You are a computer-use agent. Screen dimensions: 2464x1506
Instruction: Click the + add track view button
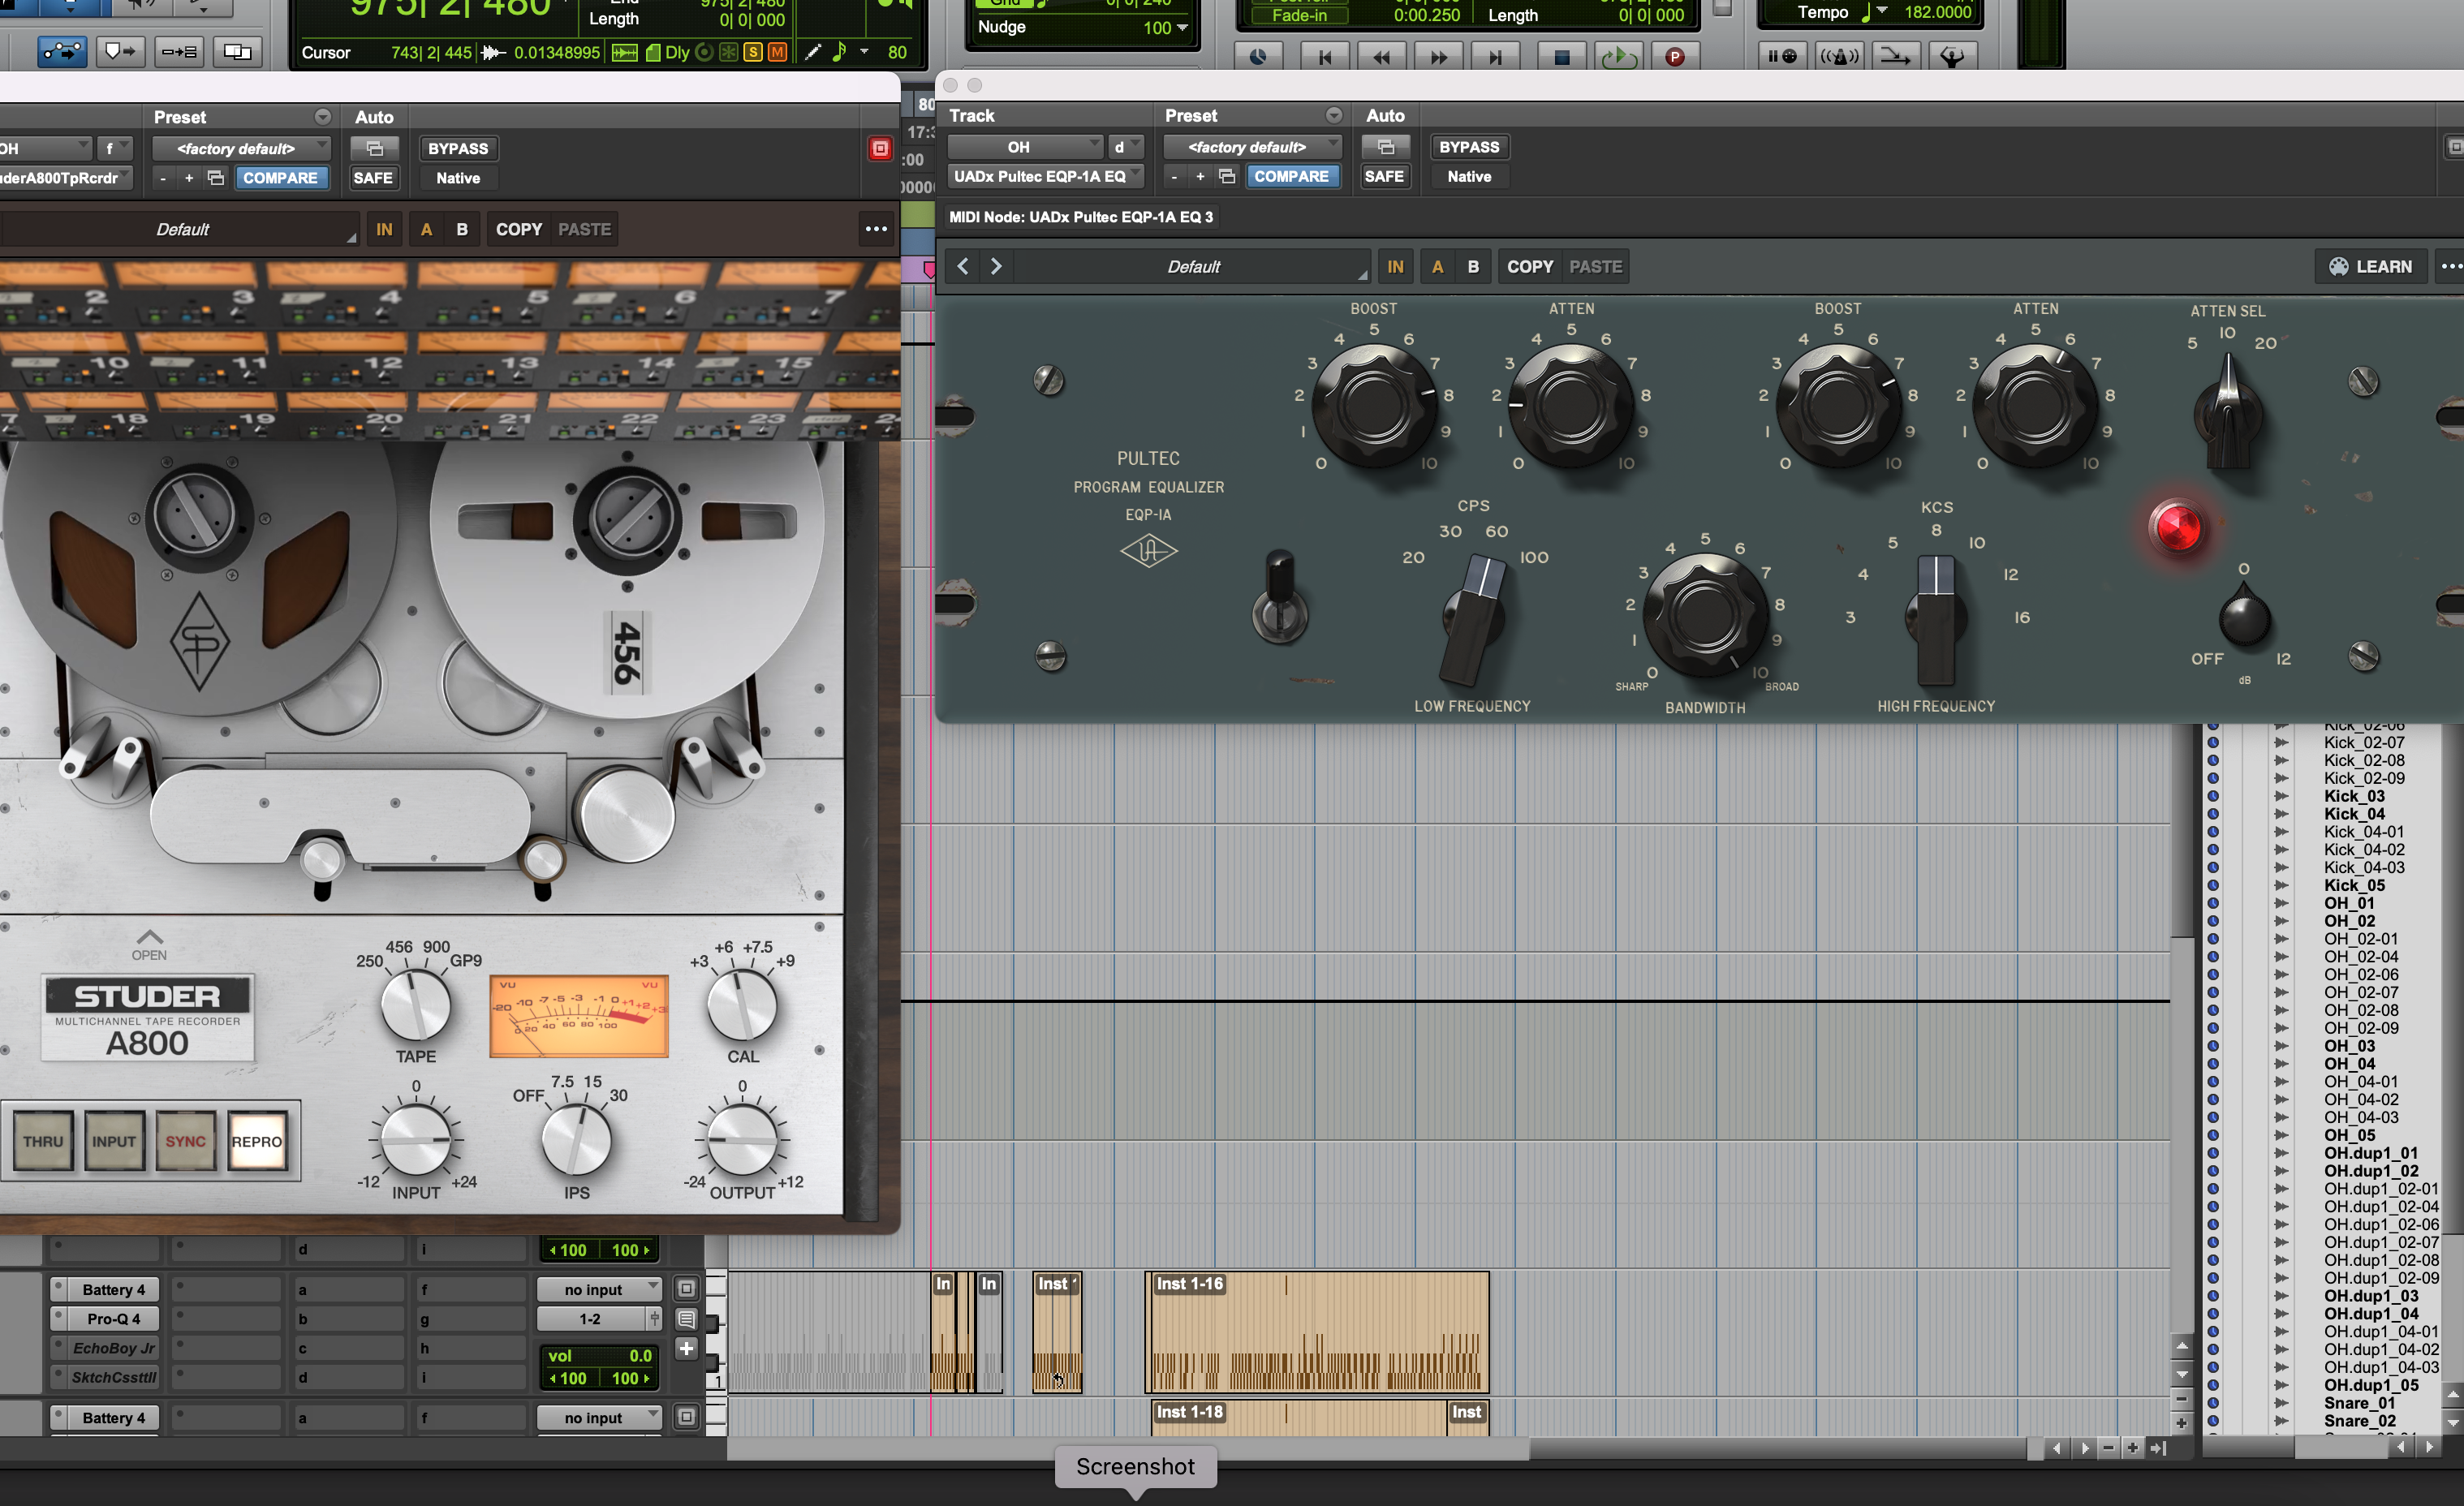(x=686, y=1348)
